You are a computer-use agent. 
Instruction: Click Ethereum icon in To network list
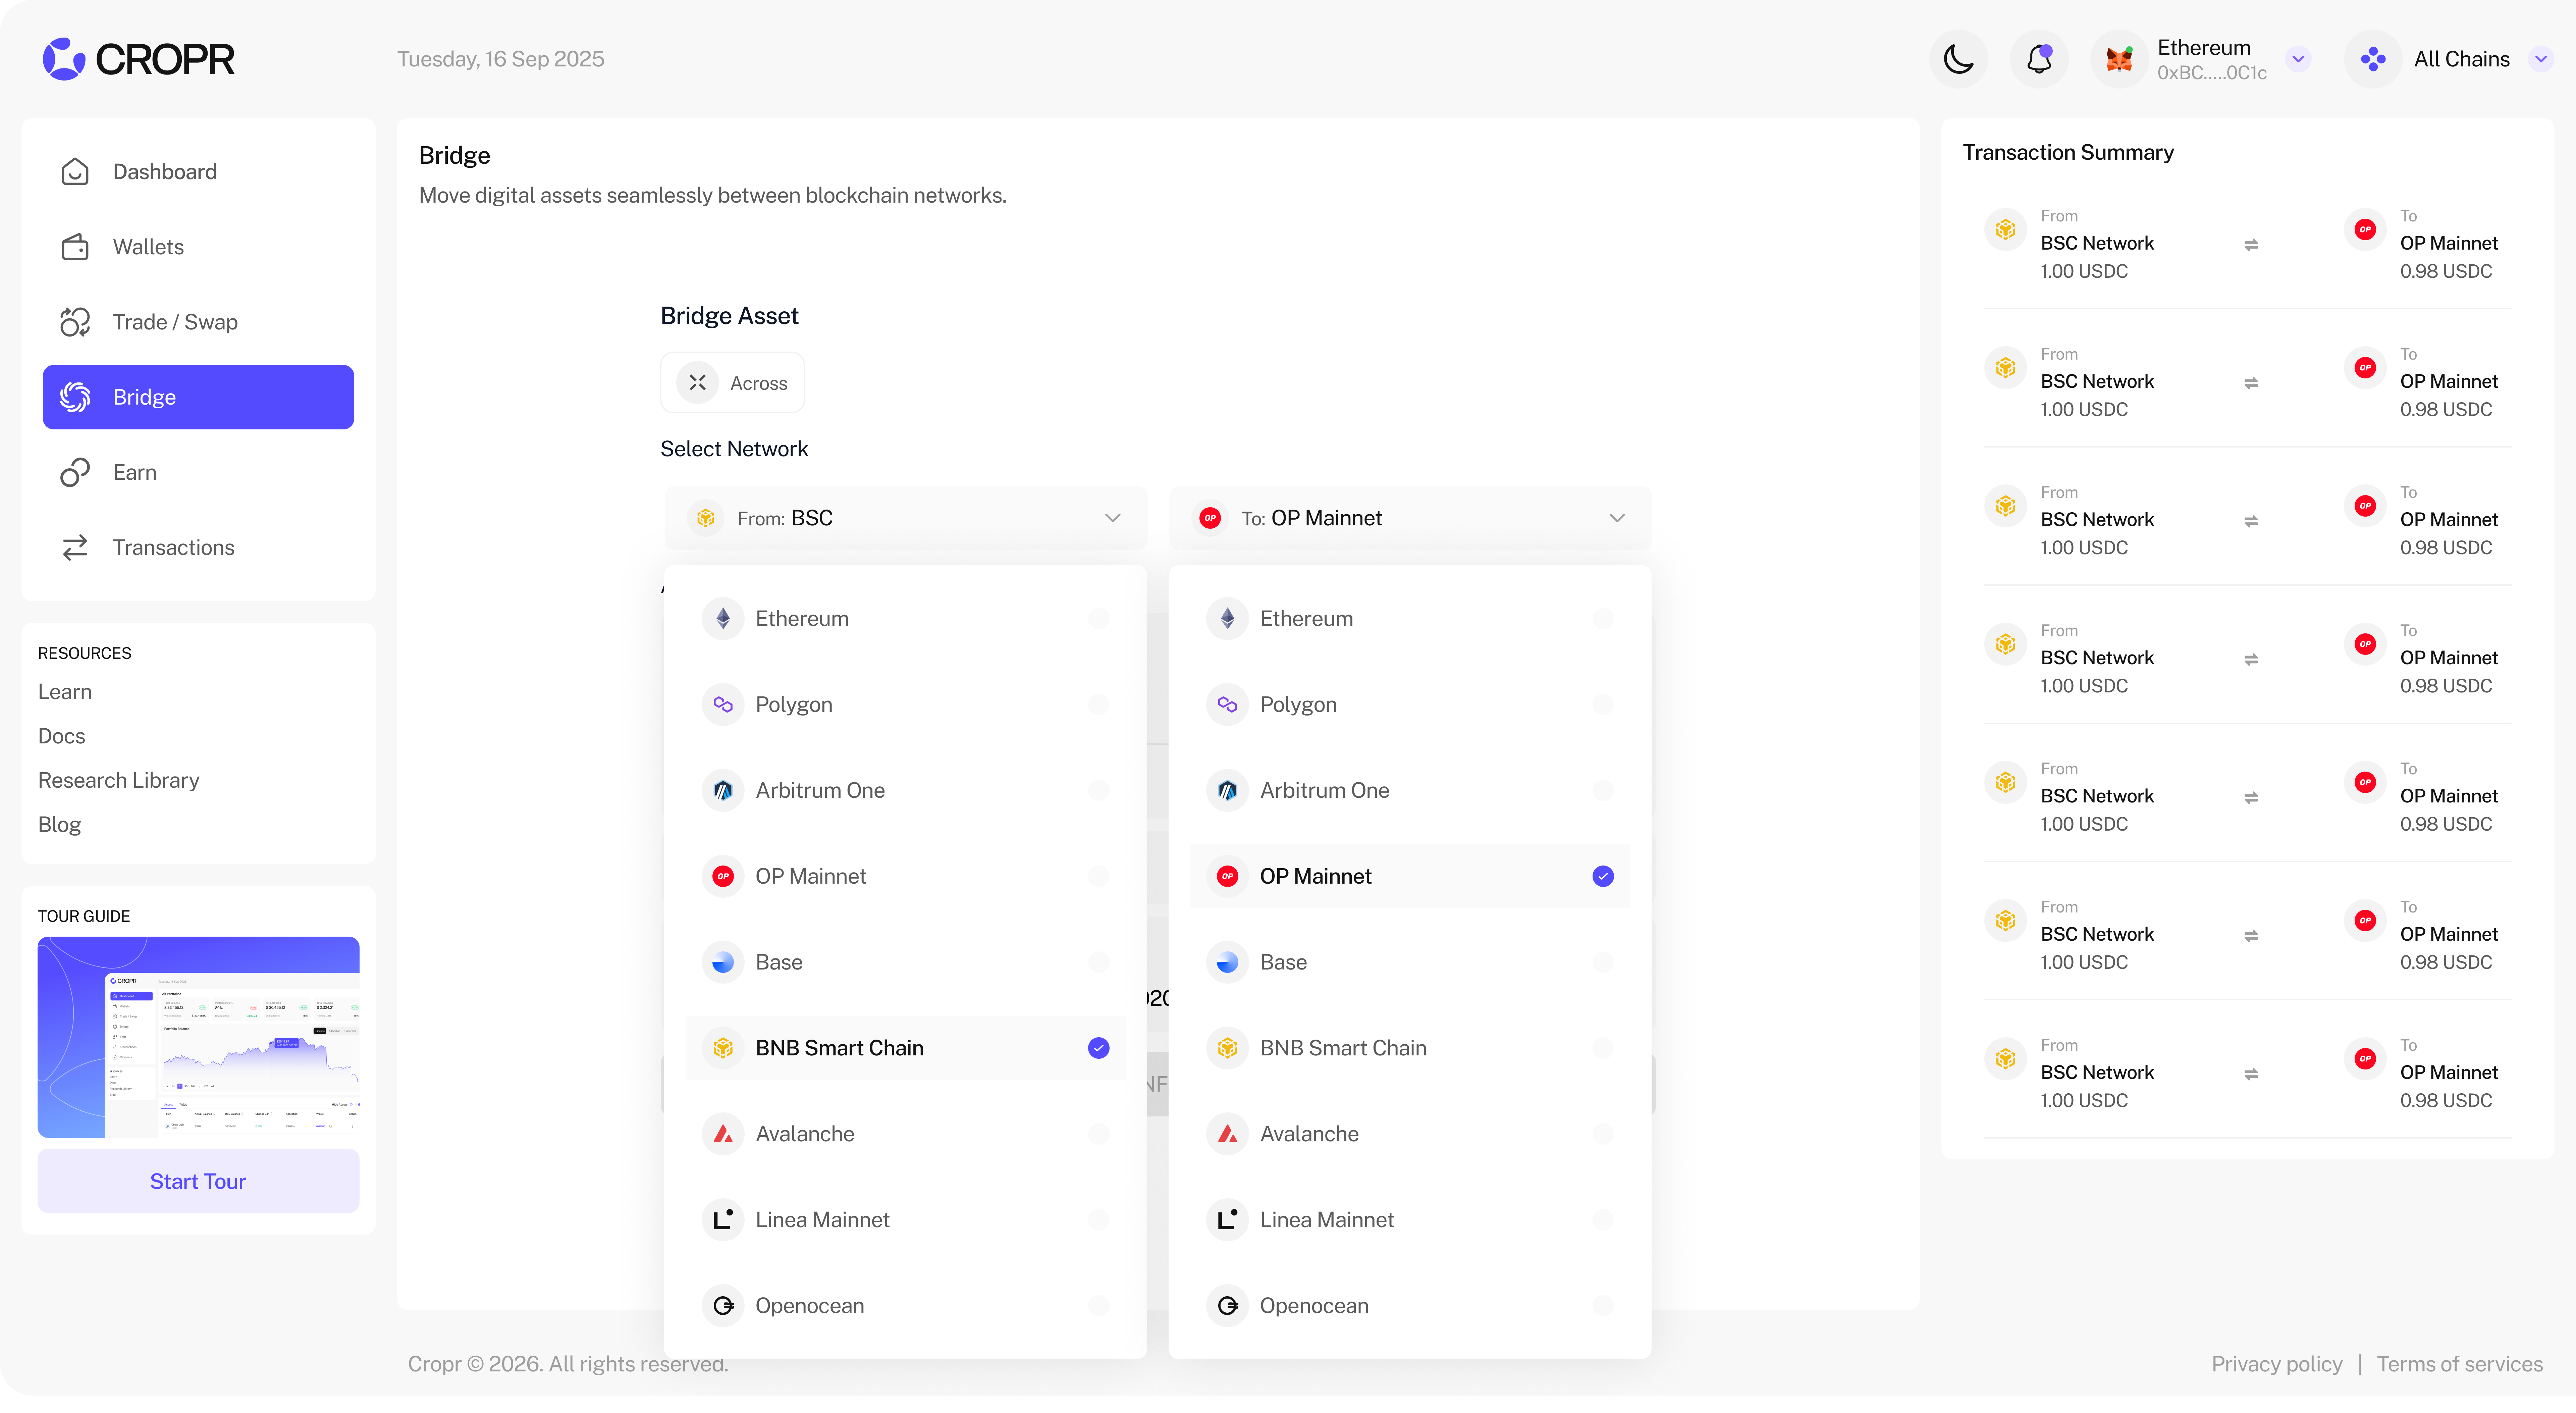coord(1227,619)
